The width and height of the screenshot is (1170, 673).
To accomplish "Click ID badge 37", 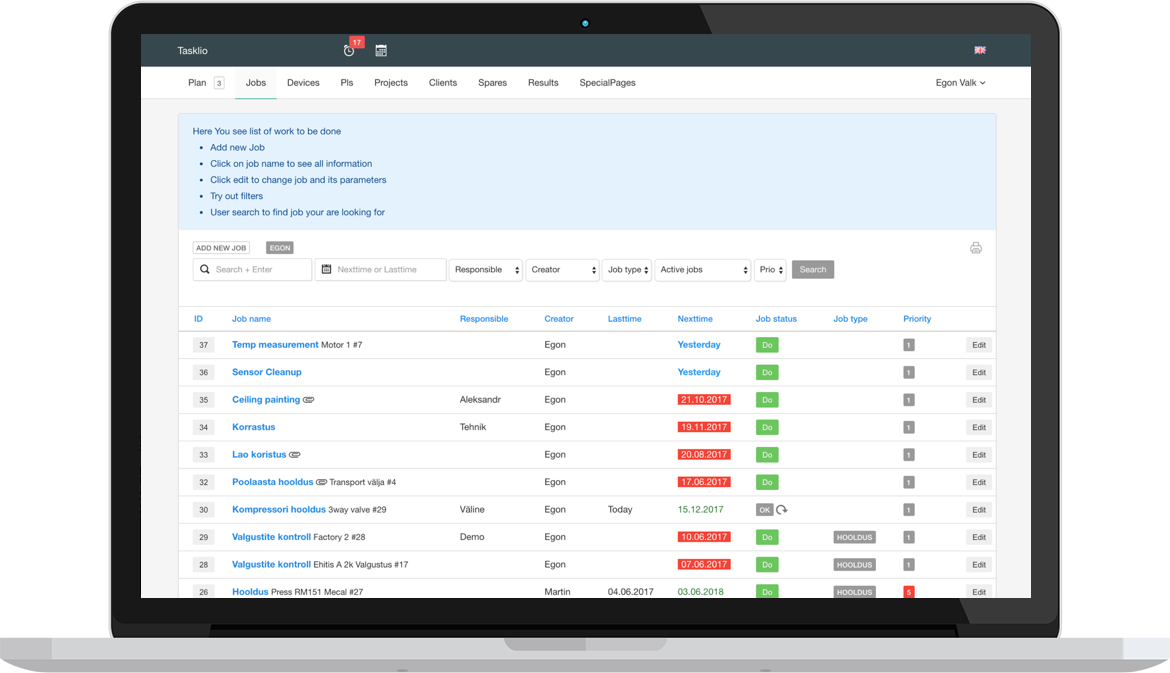I will [203, 345].
